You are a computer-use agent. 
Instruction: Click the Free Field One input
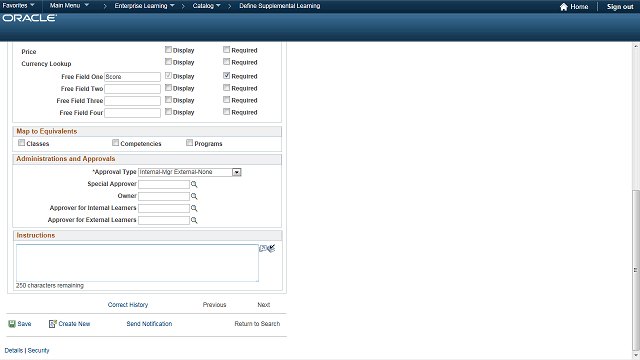(132, 77)
